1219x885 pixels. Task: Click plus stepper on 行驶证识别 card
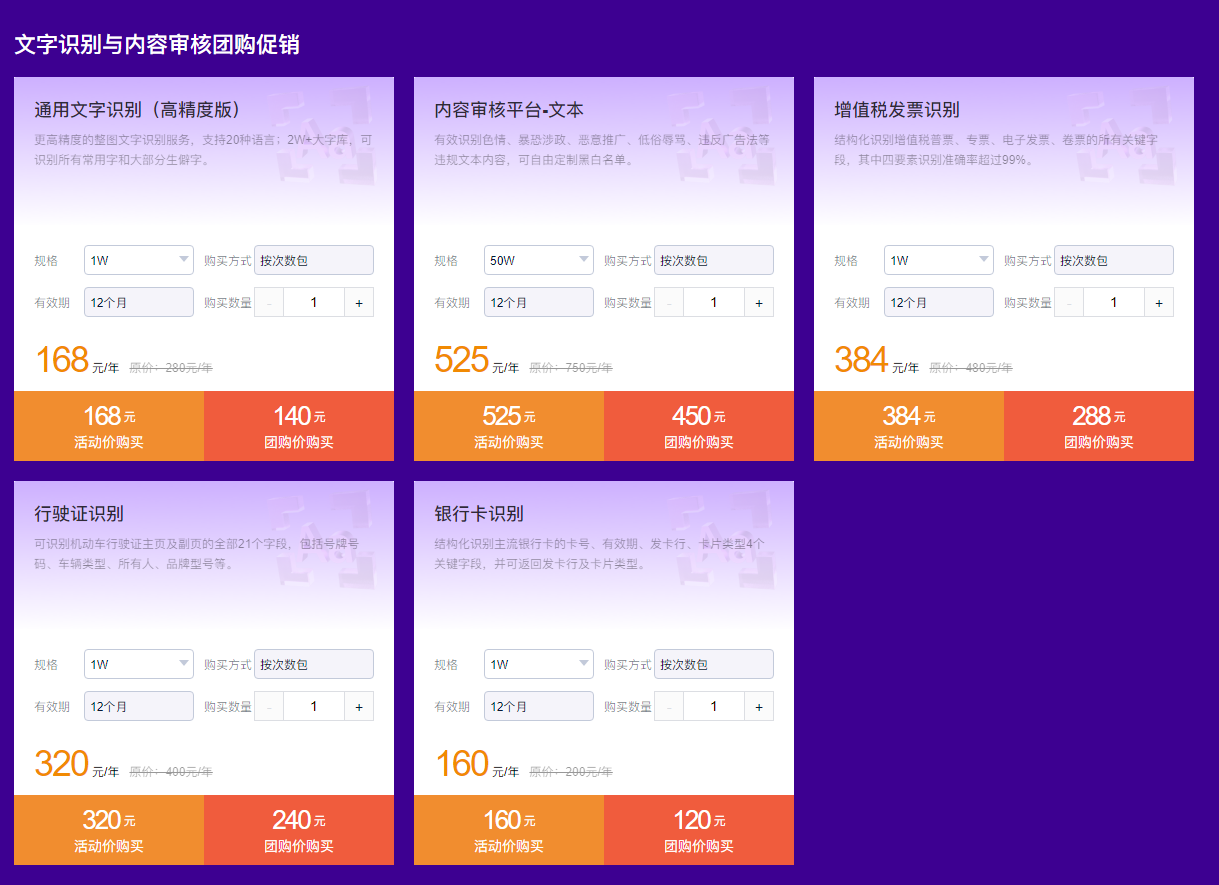point(359,706)
